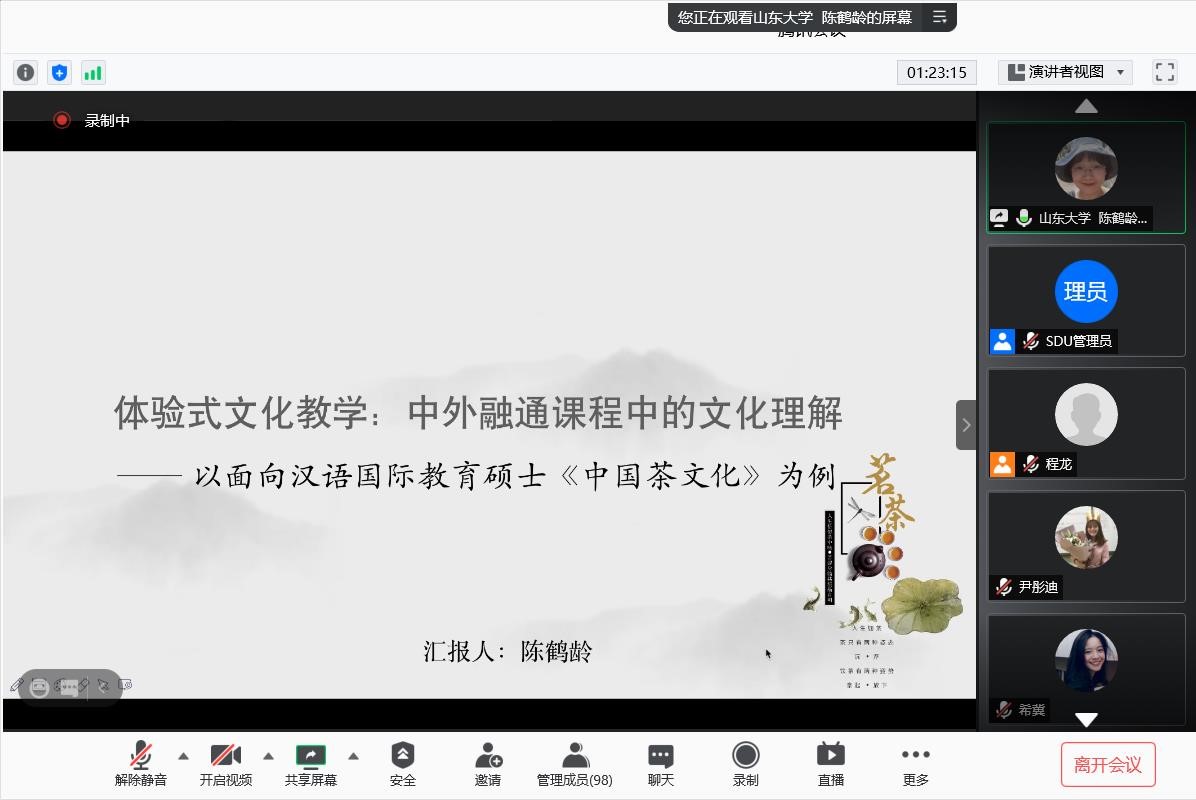Screen dimensions: 1196x800
Task: Open the 演讲者视图 view dropdown
Action: tap(1067, 72)
